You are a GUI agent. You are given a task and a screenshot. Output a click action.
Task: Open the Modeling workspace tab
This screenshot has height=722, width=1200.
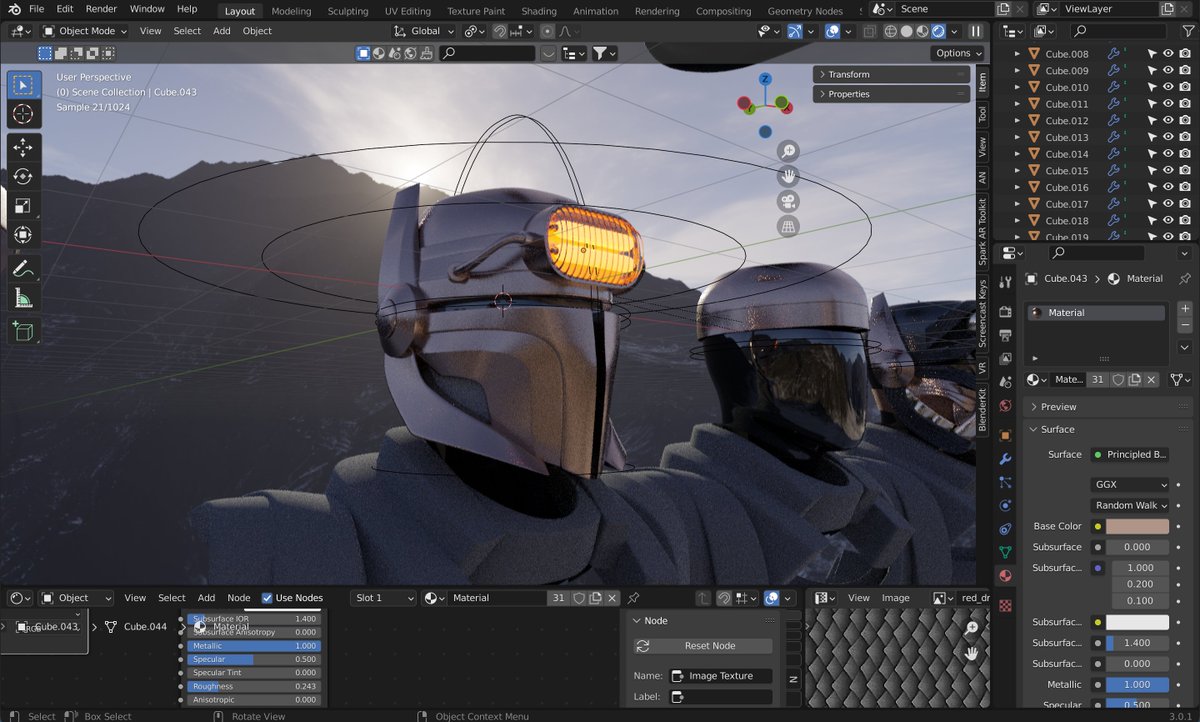(x=291, y=11)
